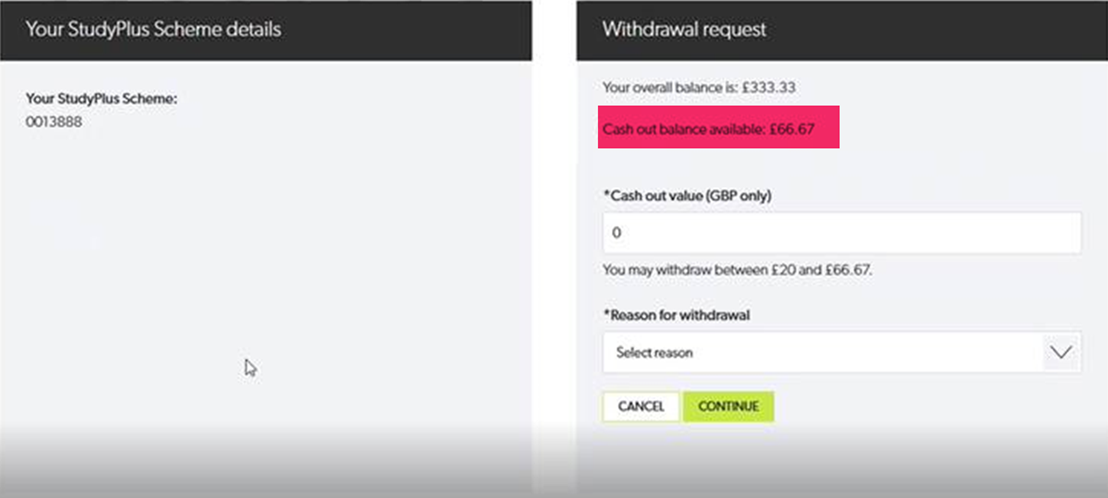This screenshot has width=1108, height=498.
Task: Click the highlighted cash out balance banner
Action: pyautogui.click(x=719, y=127)
